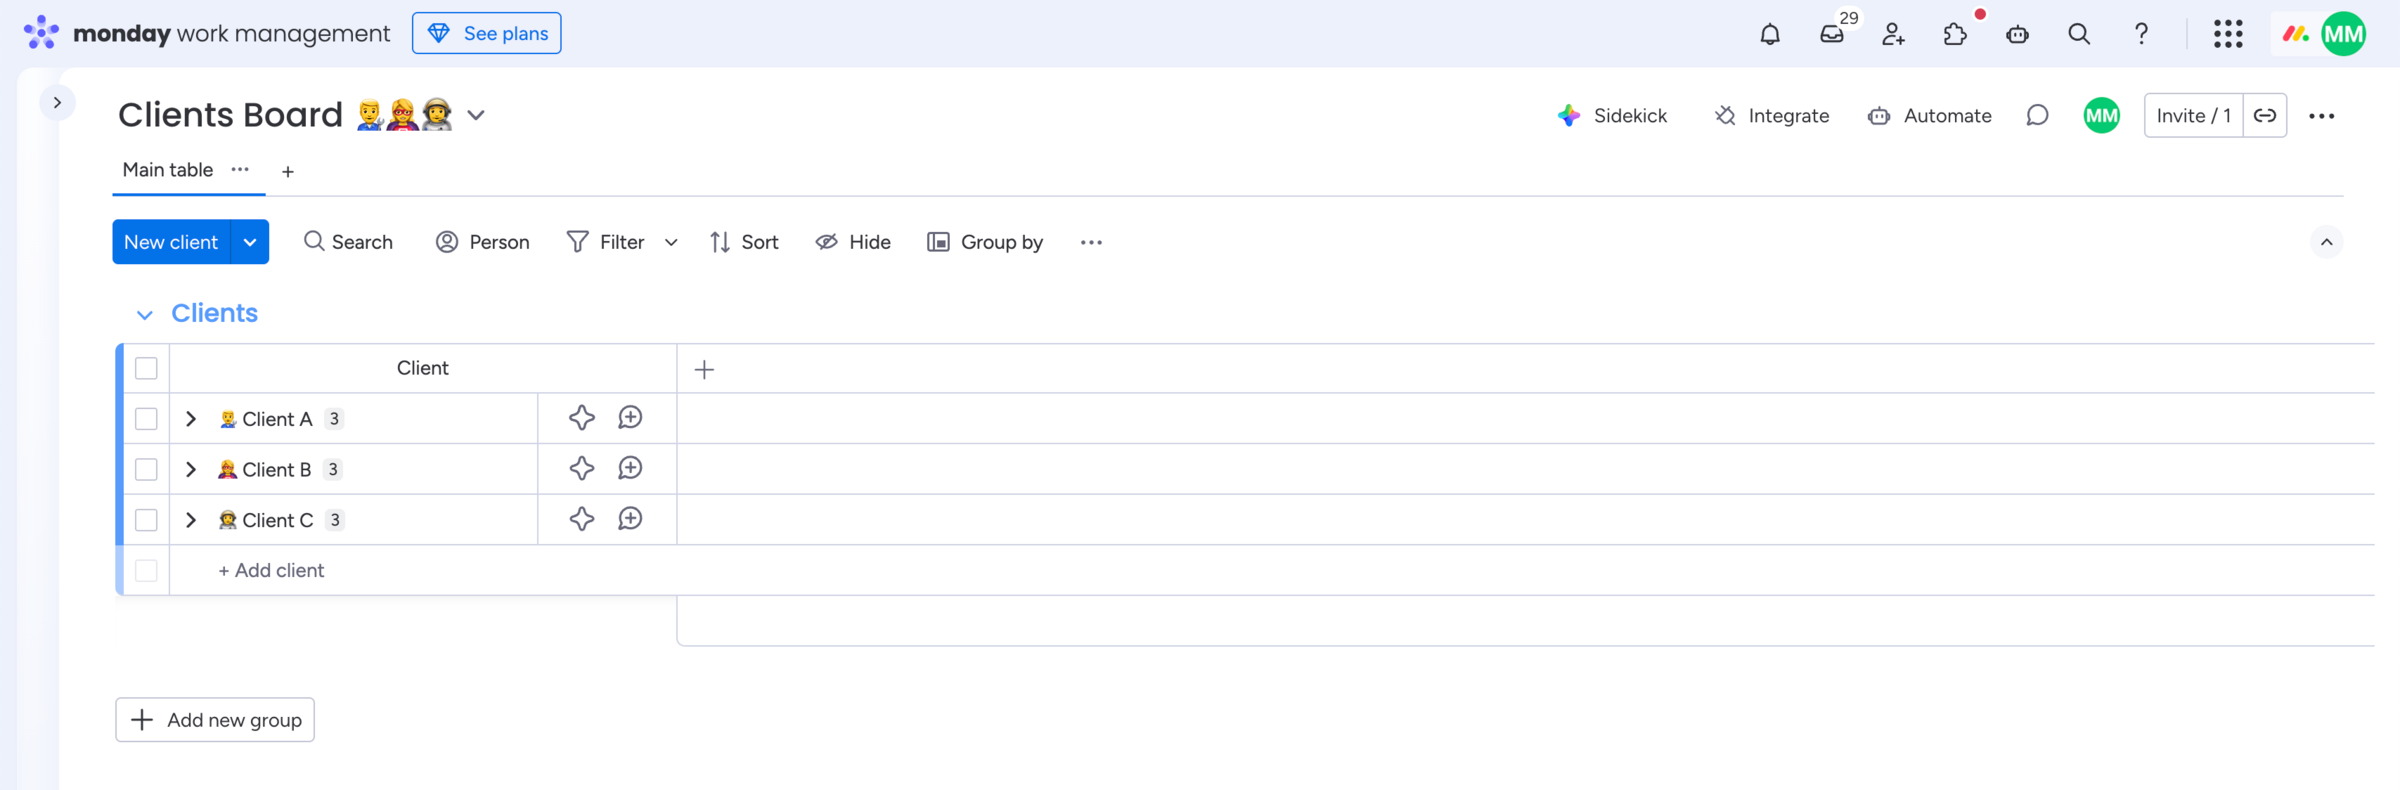This screenshot has width=2400, height=790.
Task: Open the help question mark icon
Action: pos(2140,34)
